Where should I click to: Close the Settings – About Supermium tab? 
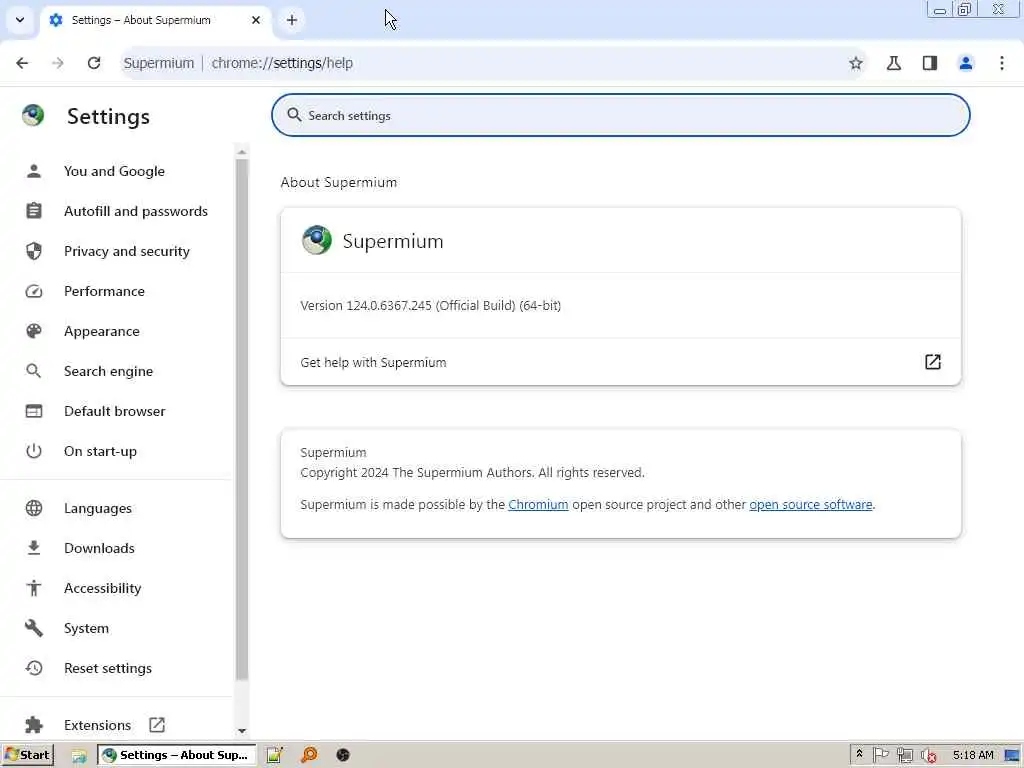256,20
